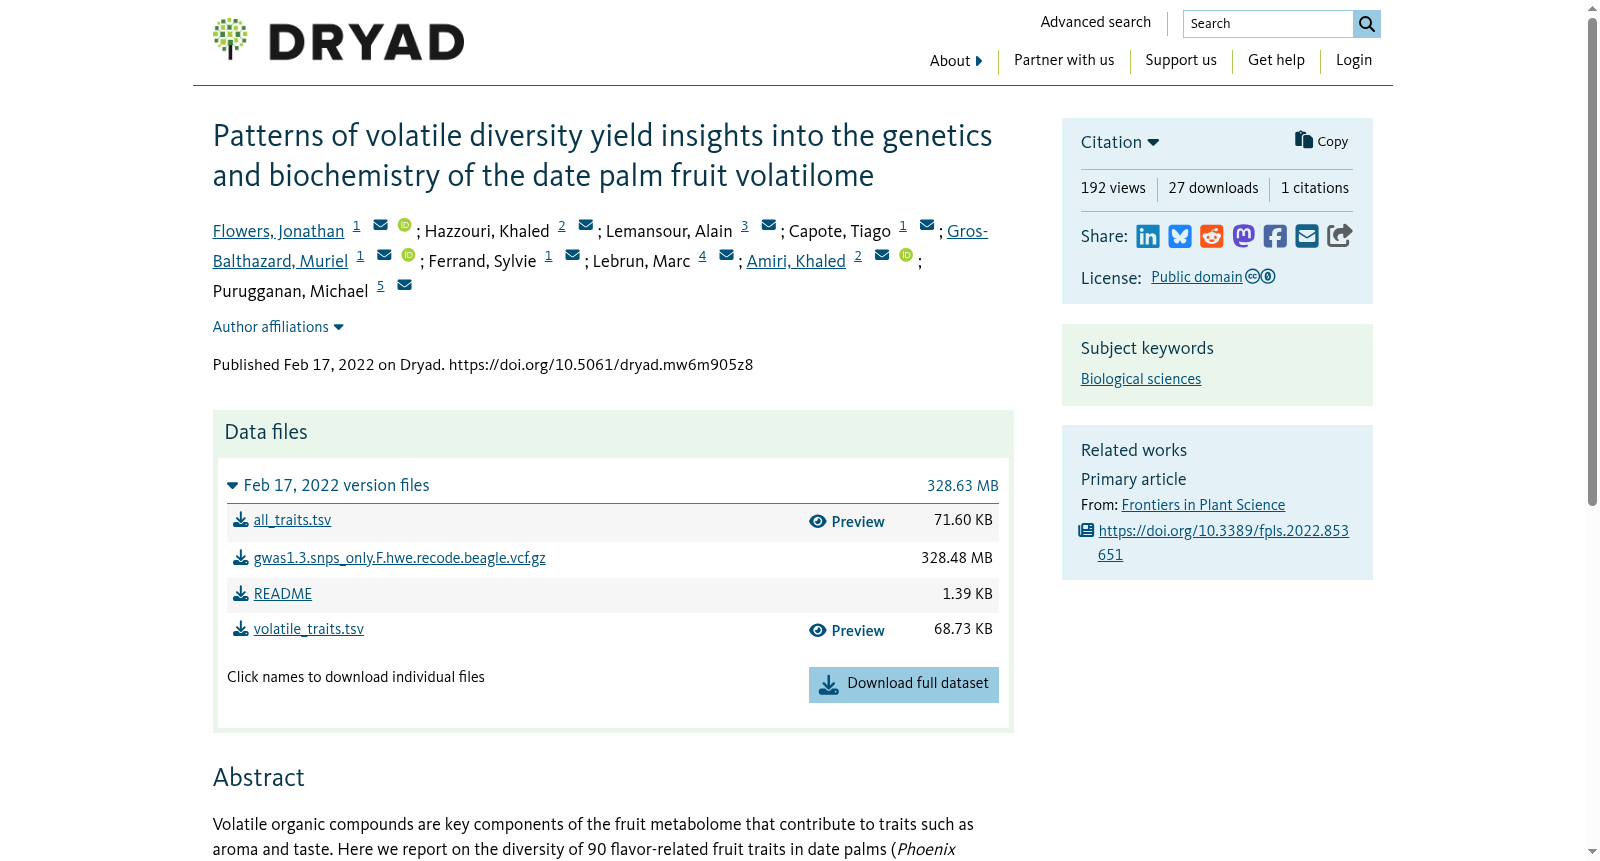The image size is (1600, 861).
Task: Go to Login
Action: pos(1354,60)
